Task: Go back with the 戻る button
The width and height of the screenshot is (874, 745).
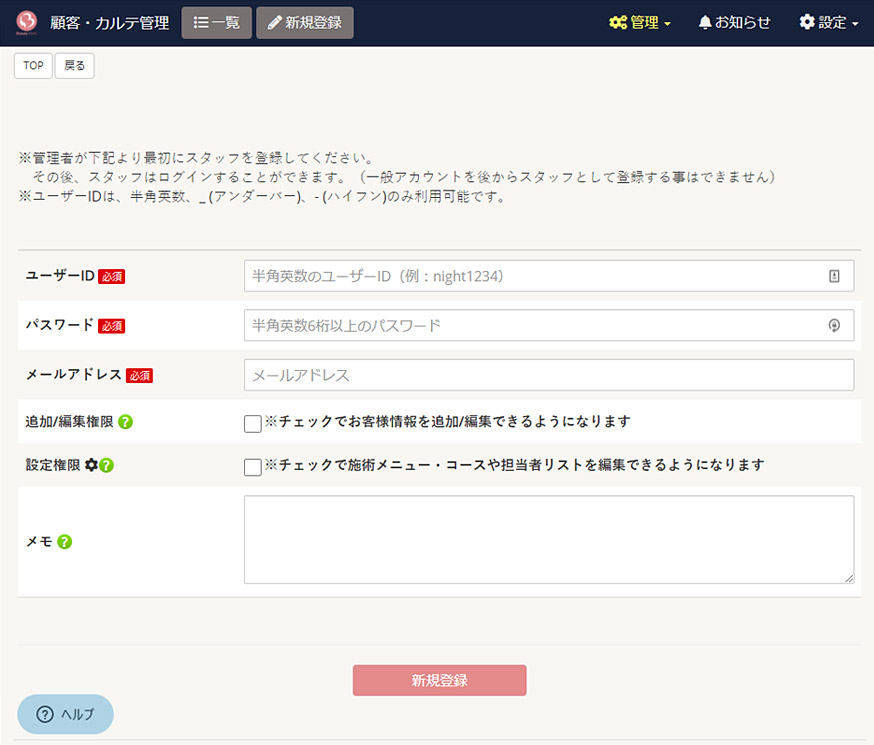Action: point(75,66)
